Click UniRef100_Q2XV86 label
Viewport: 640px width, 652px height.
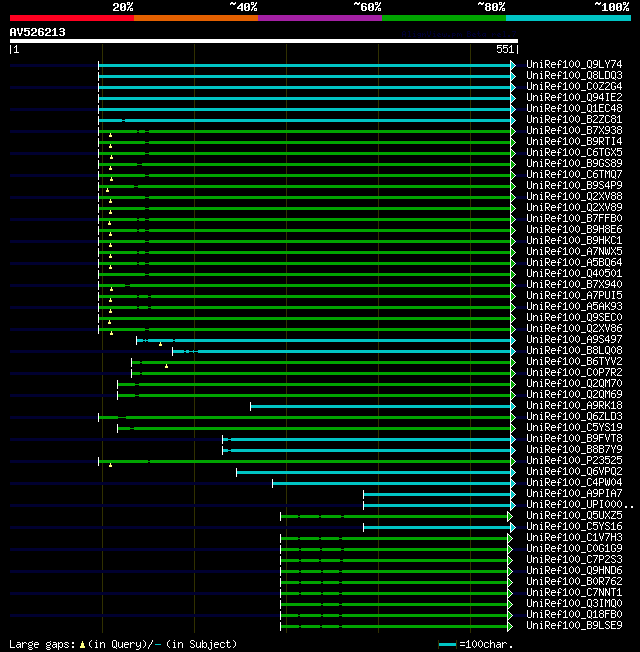click(574, 328)
